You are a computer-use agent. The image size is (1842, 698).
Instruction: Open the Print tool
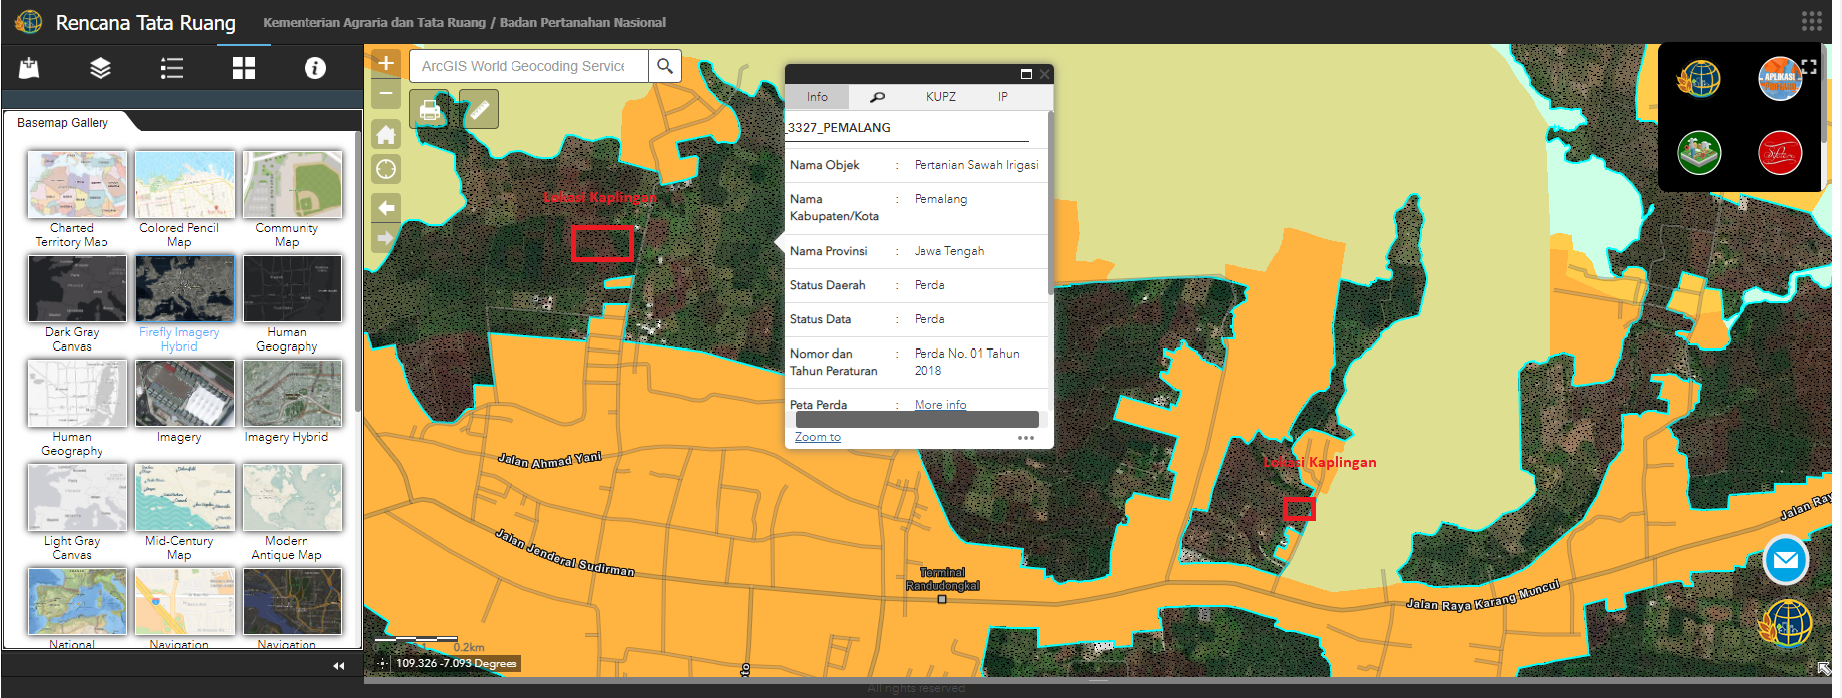(430, 110)
